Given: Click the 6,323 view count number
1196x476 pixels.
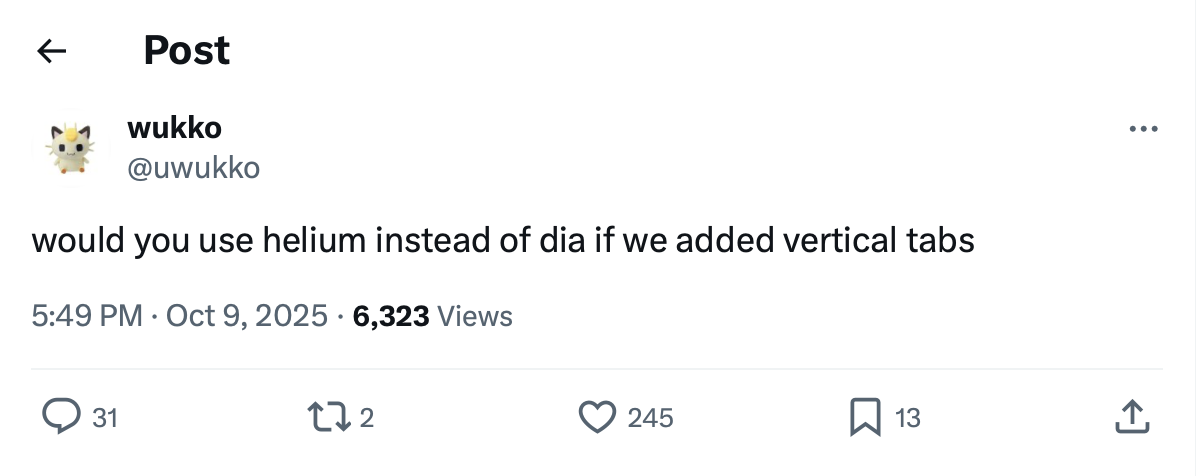Looking at the screenshot, I should 391,317.
